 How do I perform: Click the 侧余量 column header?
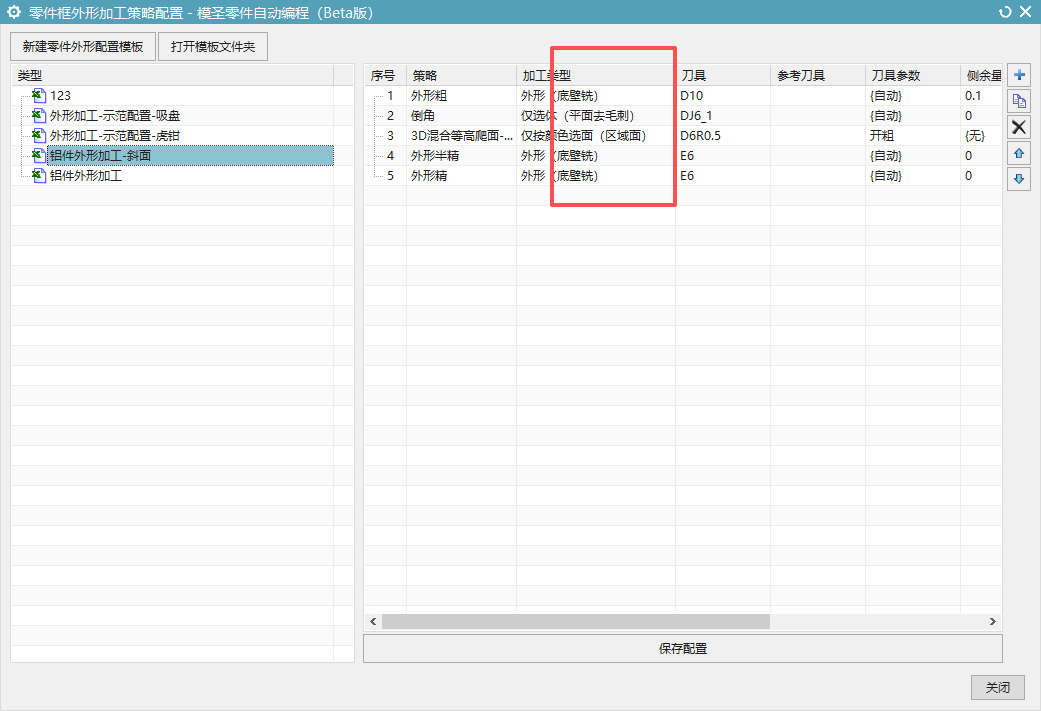[x=981, y=76]
